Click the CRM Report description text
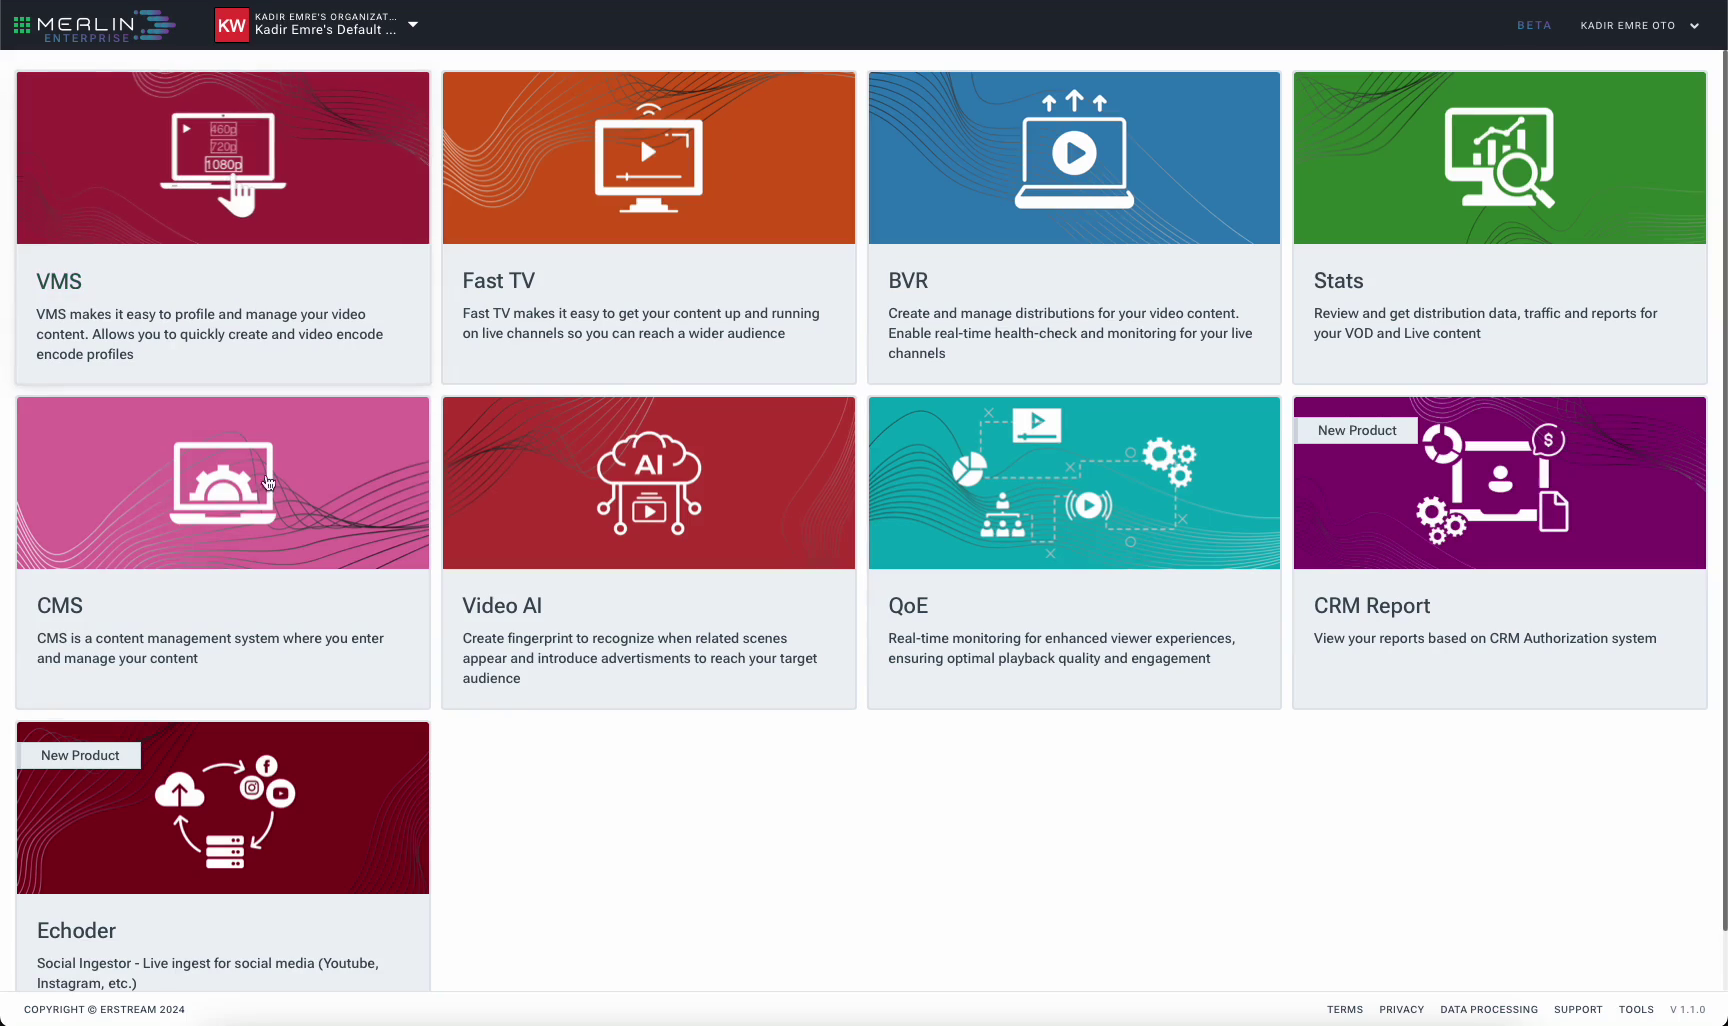1728x1026 pixels. pos(1485,638)
